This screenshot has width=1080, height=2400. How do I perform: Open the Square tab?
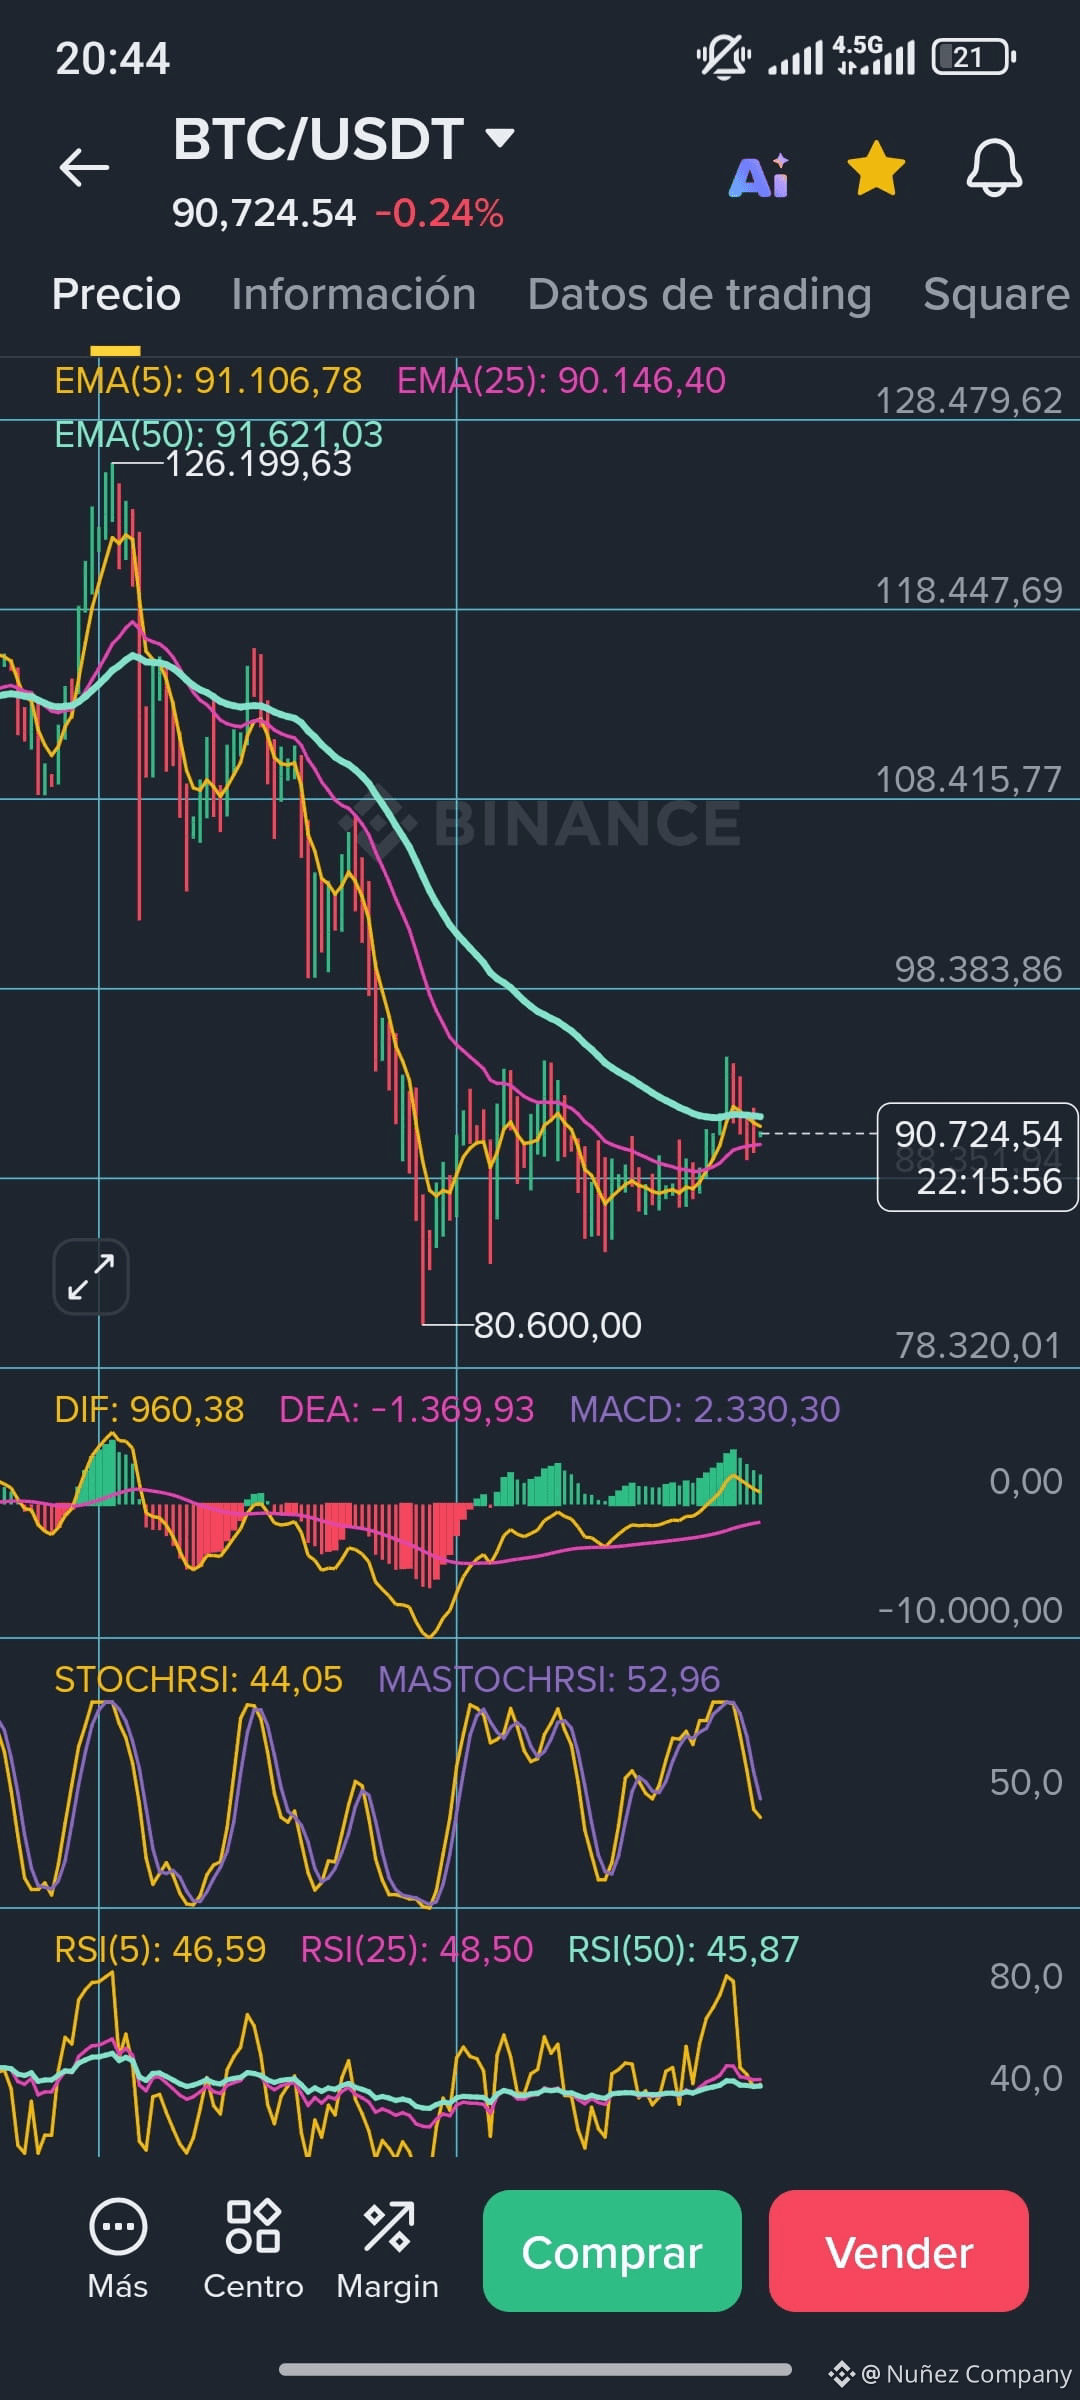pyautogui.click(x=996, y=294)
